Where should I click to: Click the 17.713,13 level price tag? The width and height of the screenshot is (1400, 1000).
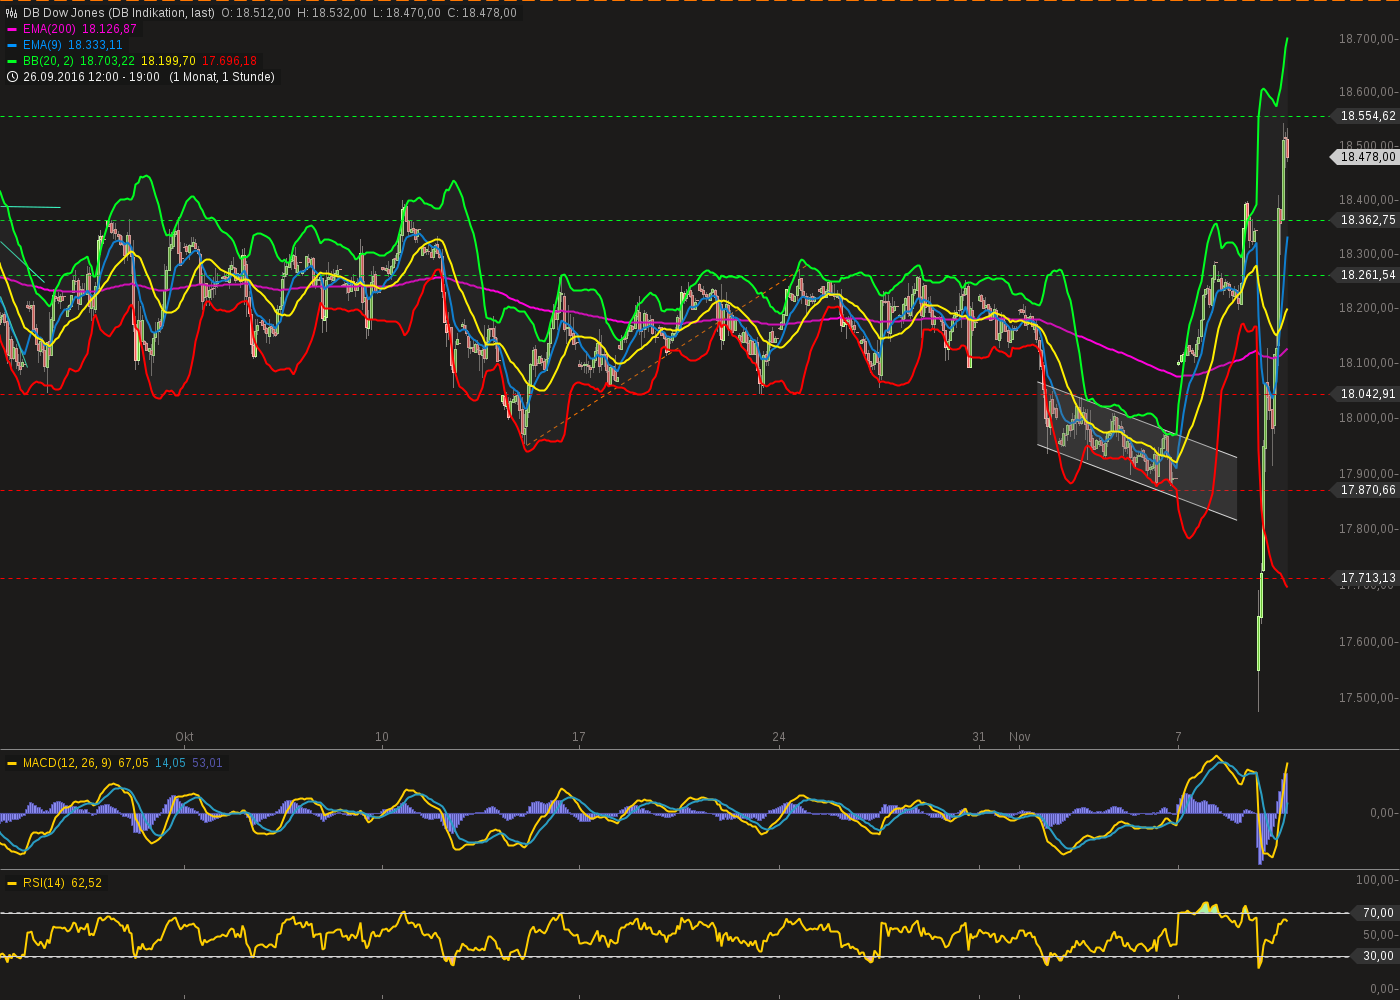tap(1367, 578)
